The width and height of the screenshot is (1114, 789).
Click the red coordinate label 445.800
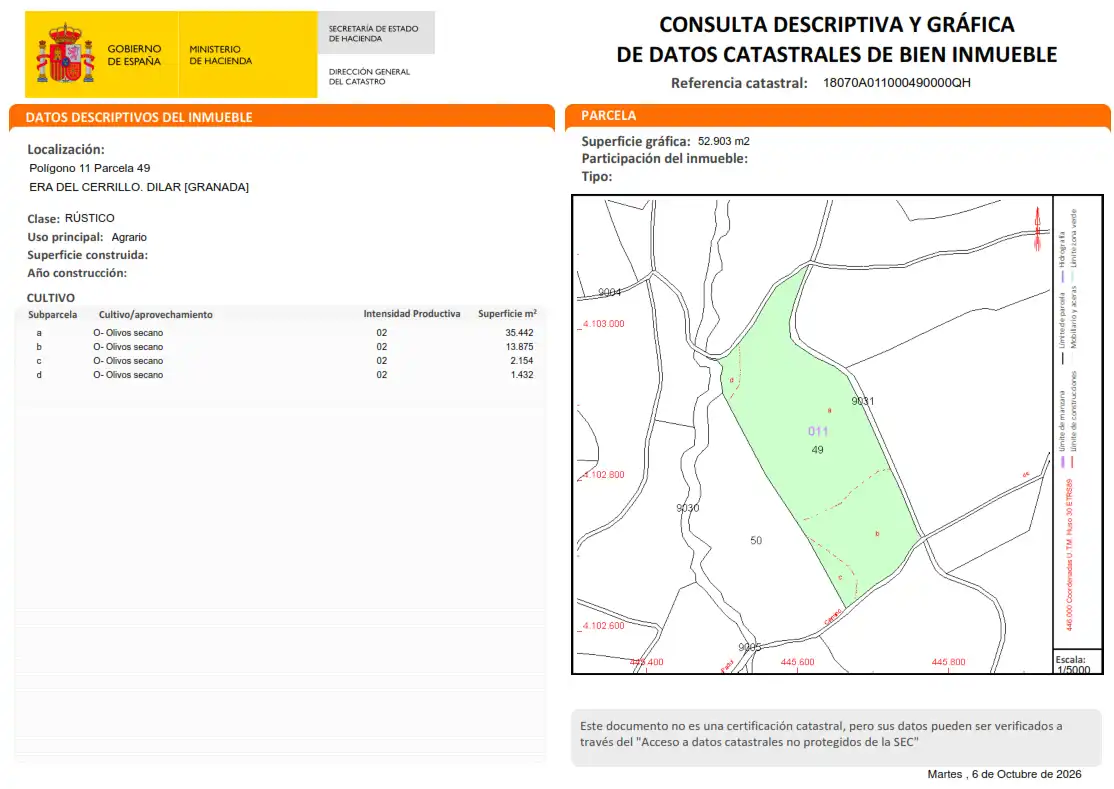[948, 662]
